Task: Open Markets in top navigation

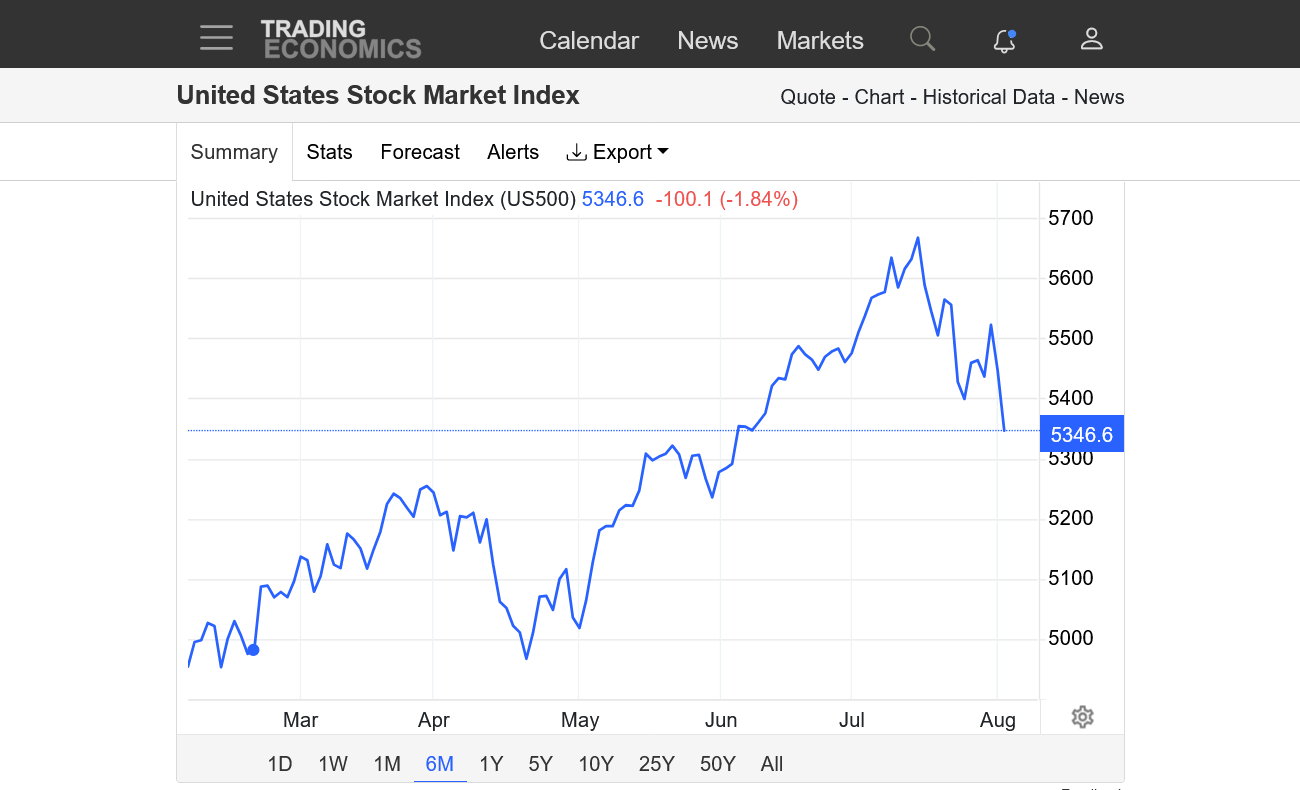Action: pos(820,40)
